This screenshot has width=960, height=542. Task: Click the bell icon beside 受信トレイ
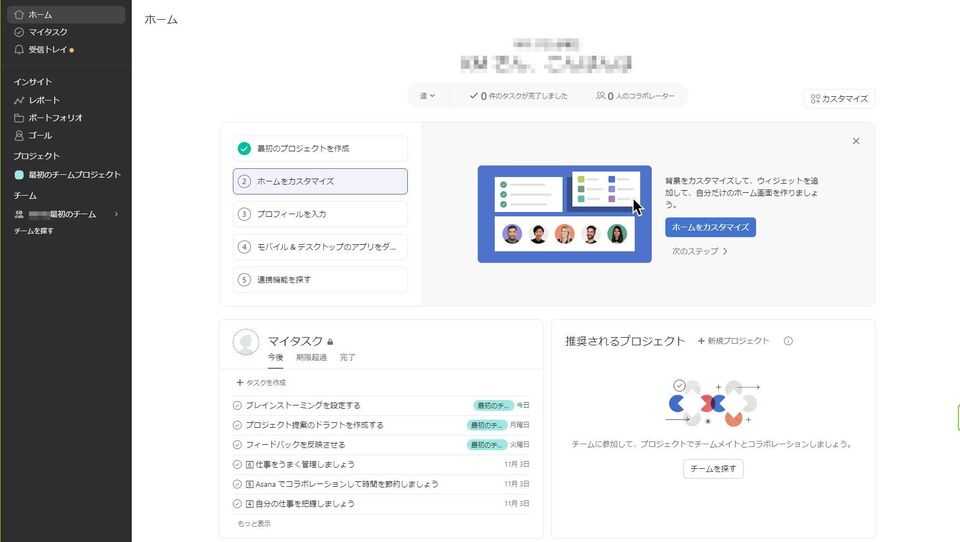(x=19, y=50)
